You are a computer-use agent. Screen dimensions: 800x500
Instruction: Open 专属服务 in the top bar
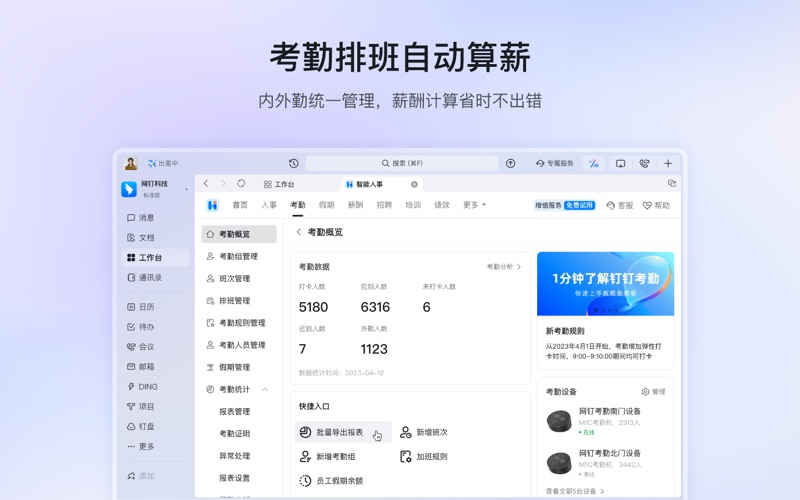coord(555,163)
